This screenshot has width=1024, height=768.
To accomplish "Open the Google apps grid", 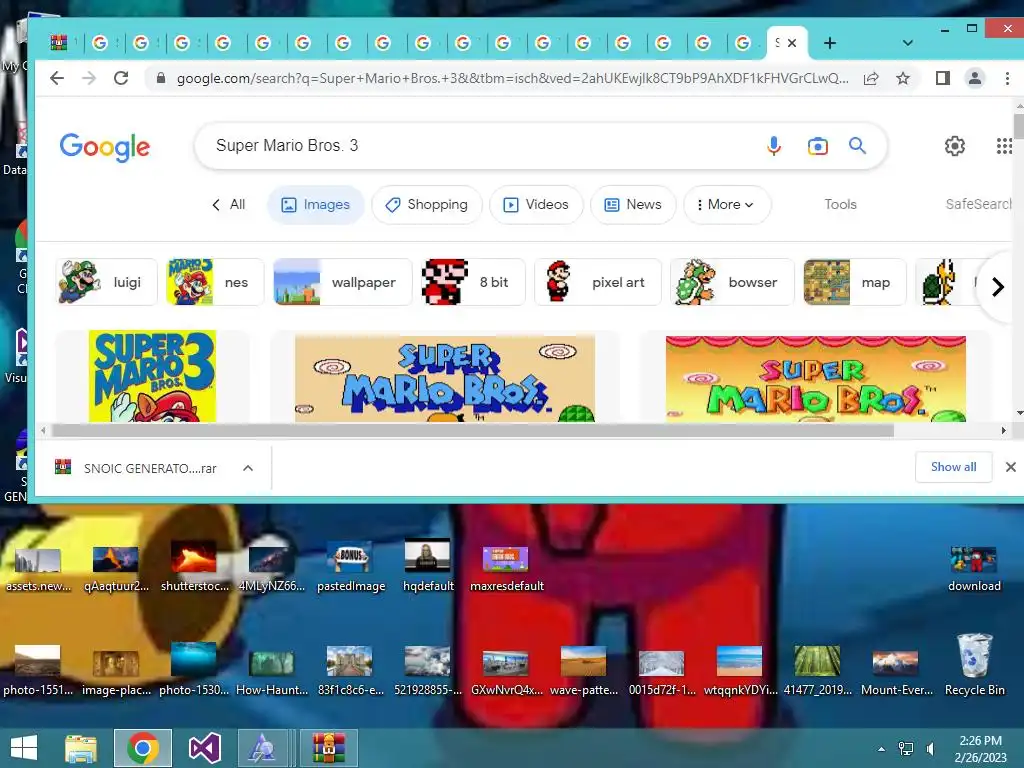I will 1004,146.
